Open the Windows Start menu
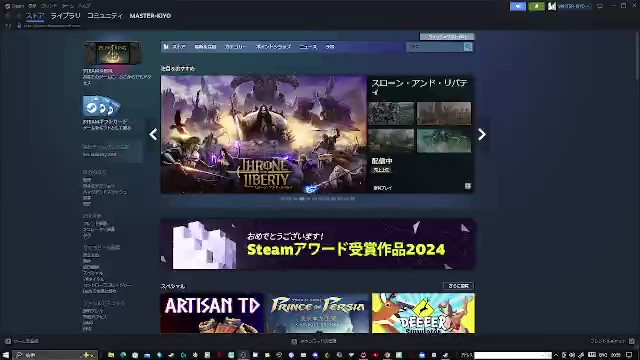 [x=6, y=355]
